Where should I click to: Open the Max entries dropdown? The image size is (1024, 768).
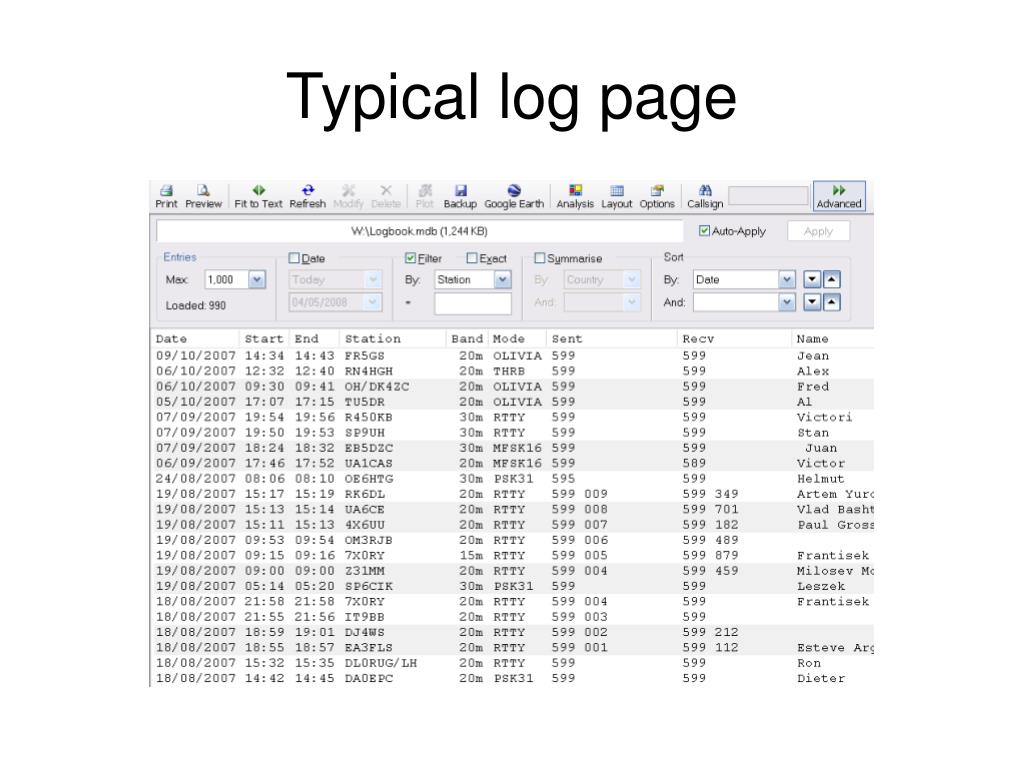[x=257, y=280]
